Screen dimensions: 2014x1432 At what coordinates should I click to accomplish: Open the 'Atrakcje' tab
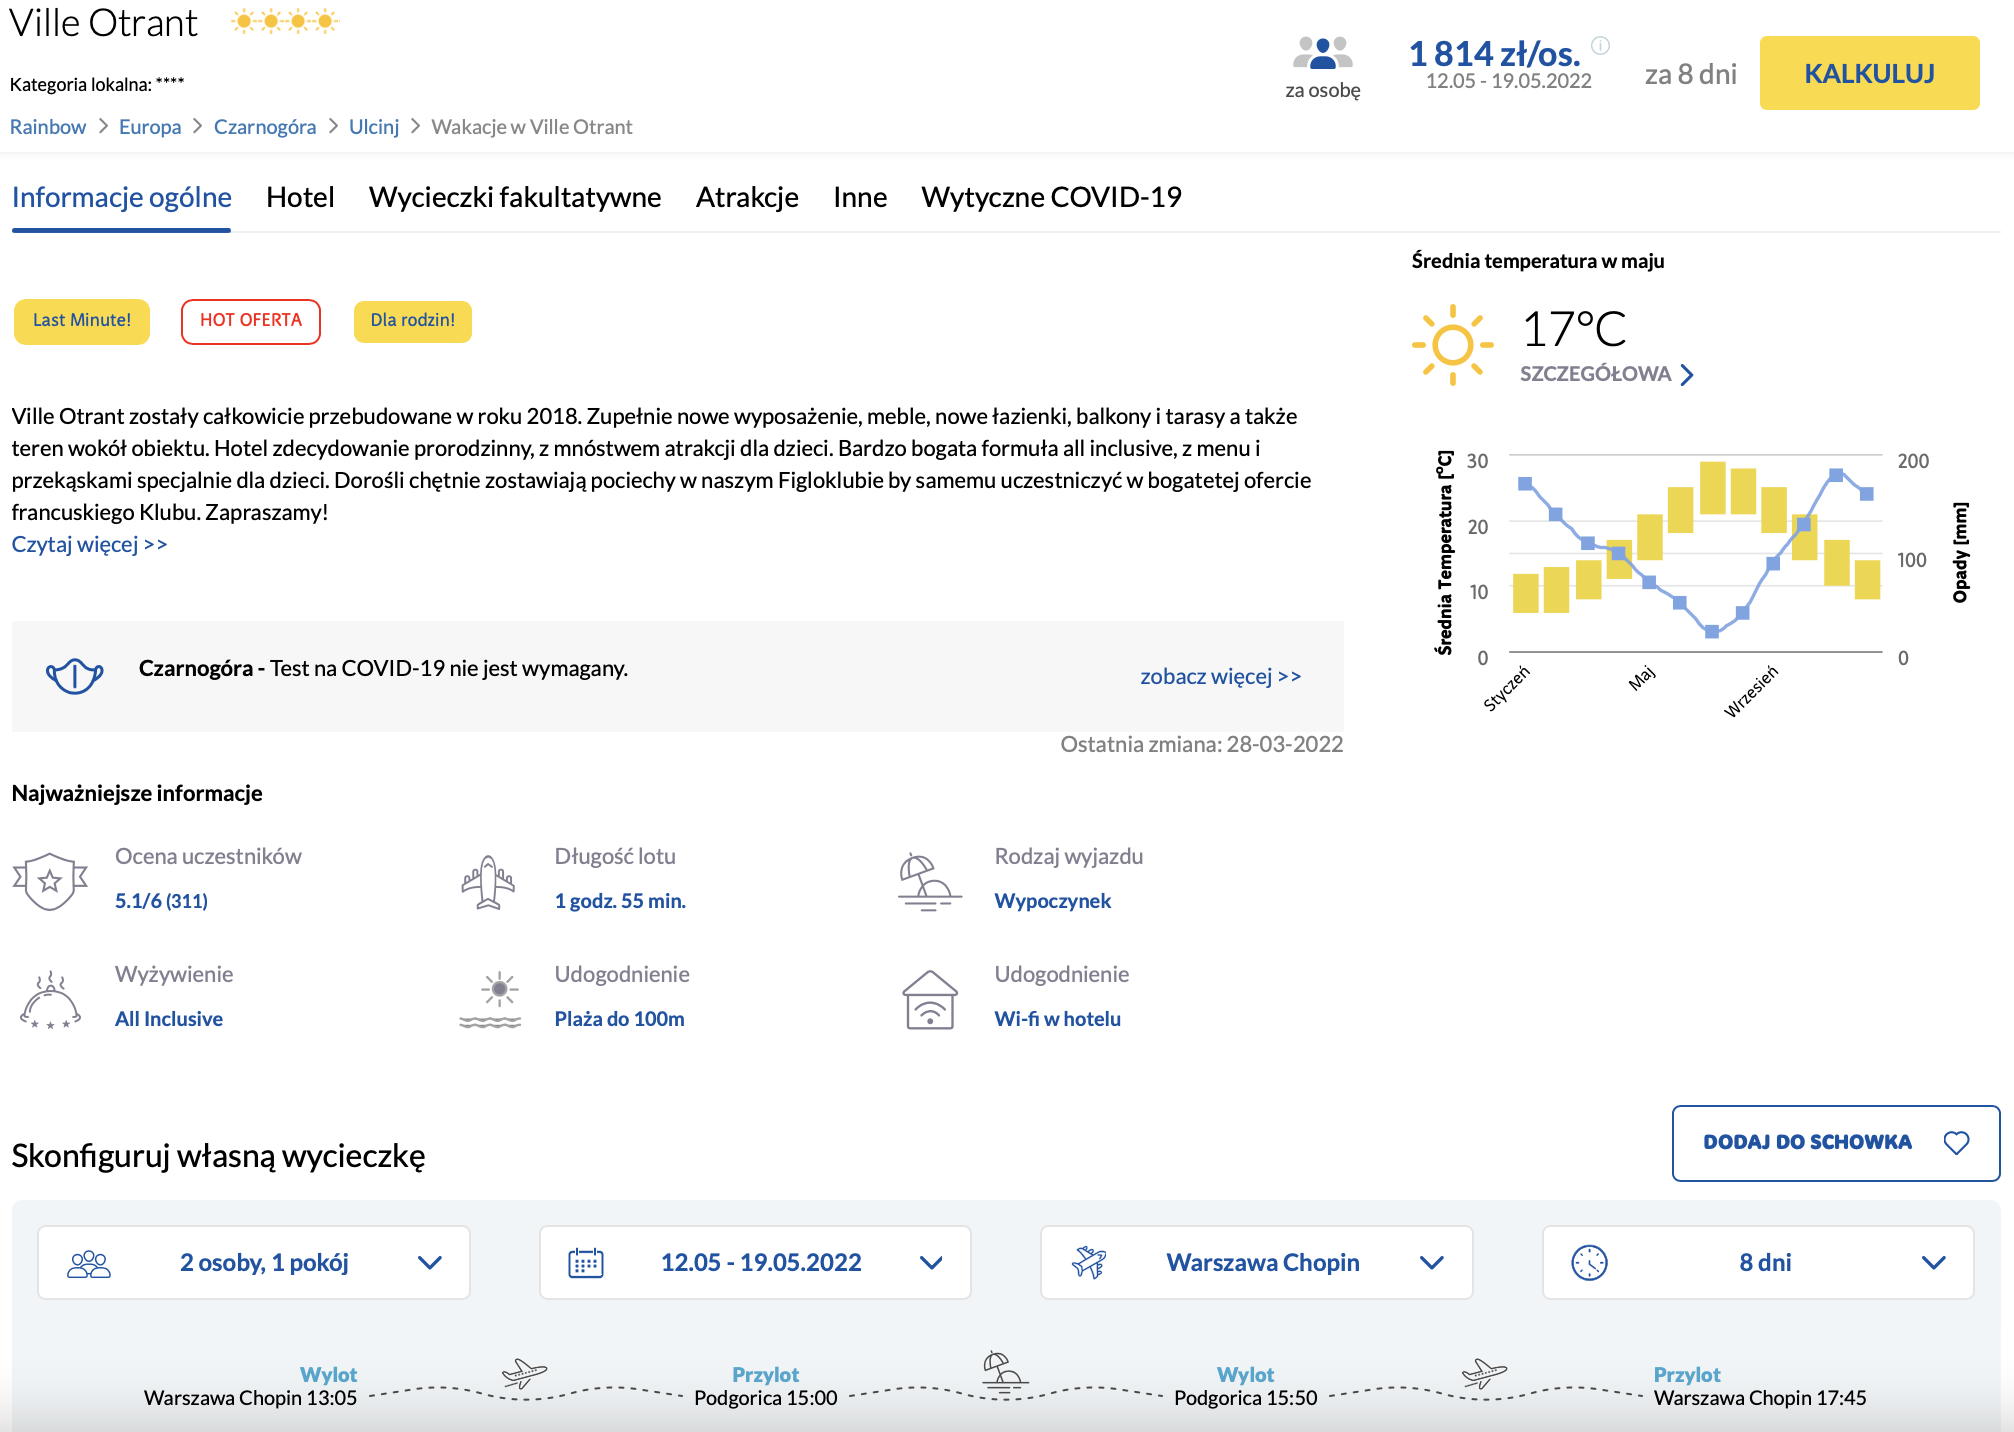pyautogui.click(x=747, y=197)
